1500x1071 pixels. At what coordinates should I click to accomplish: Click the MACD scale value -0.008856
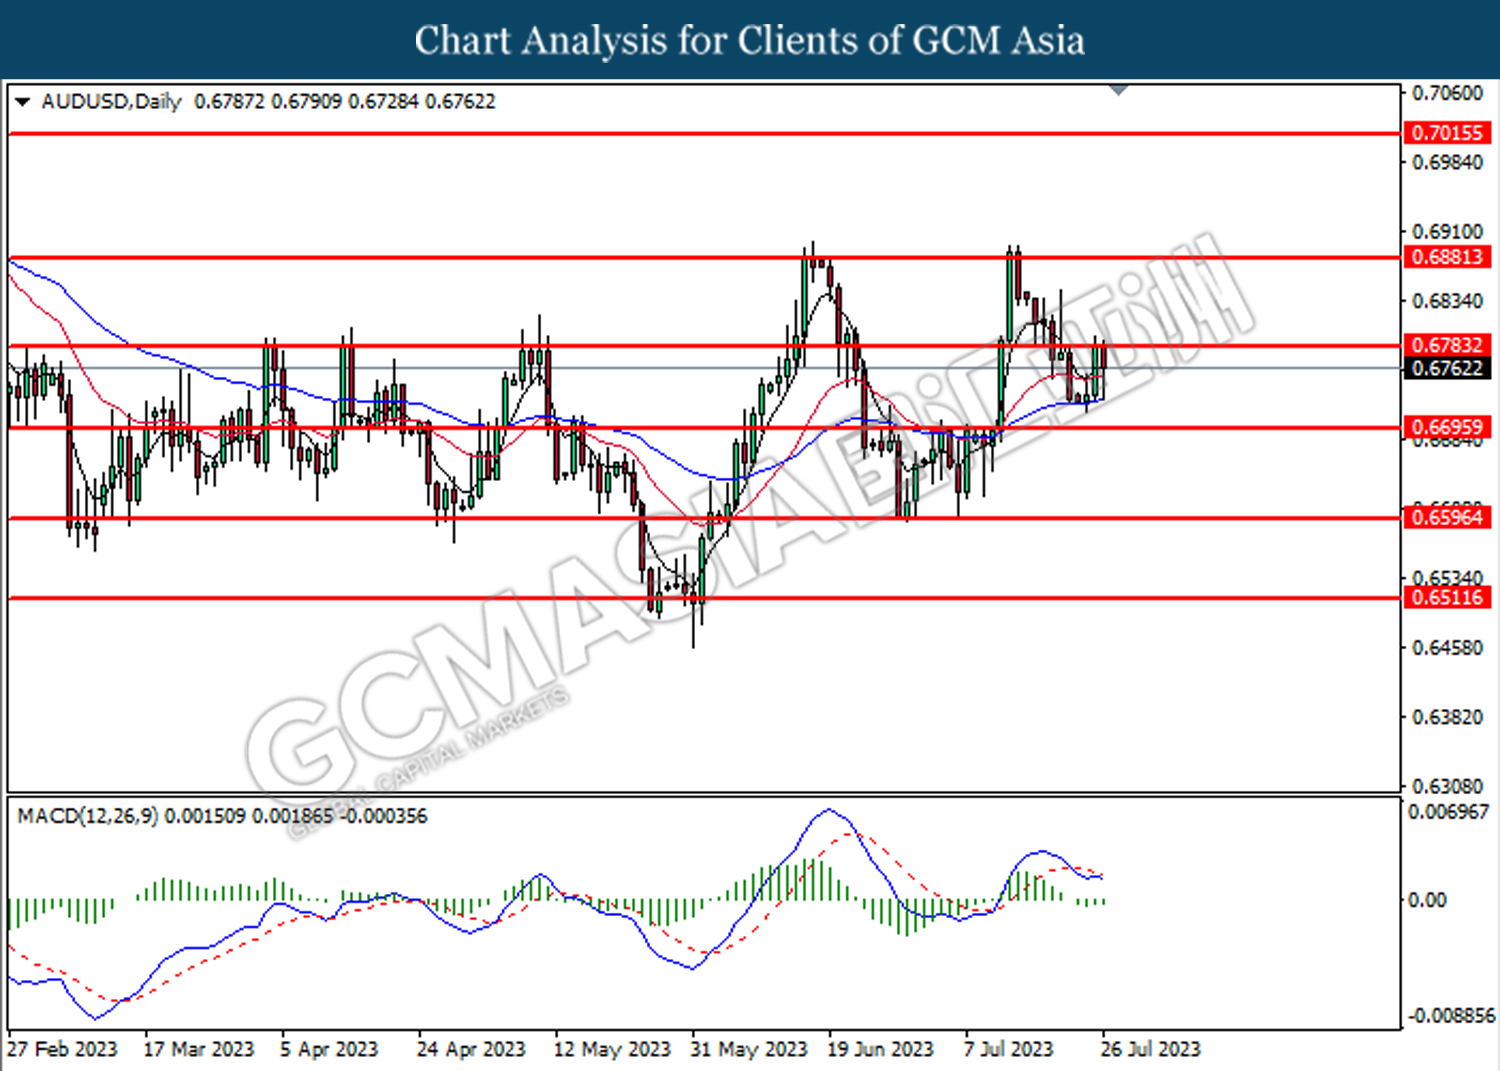pos(1451,1016)
